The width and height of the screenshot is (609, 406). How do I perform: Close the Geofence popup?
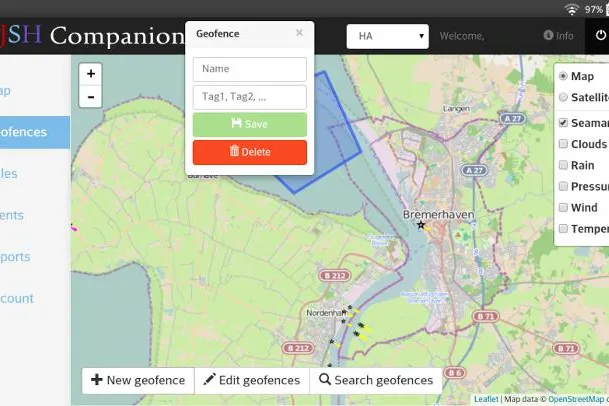pos(299,33)
